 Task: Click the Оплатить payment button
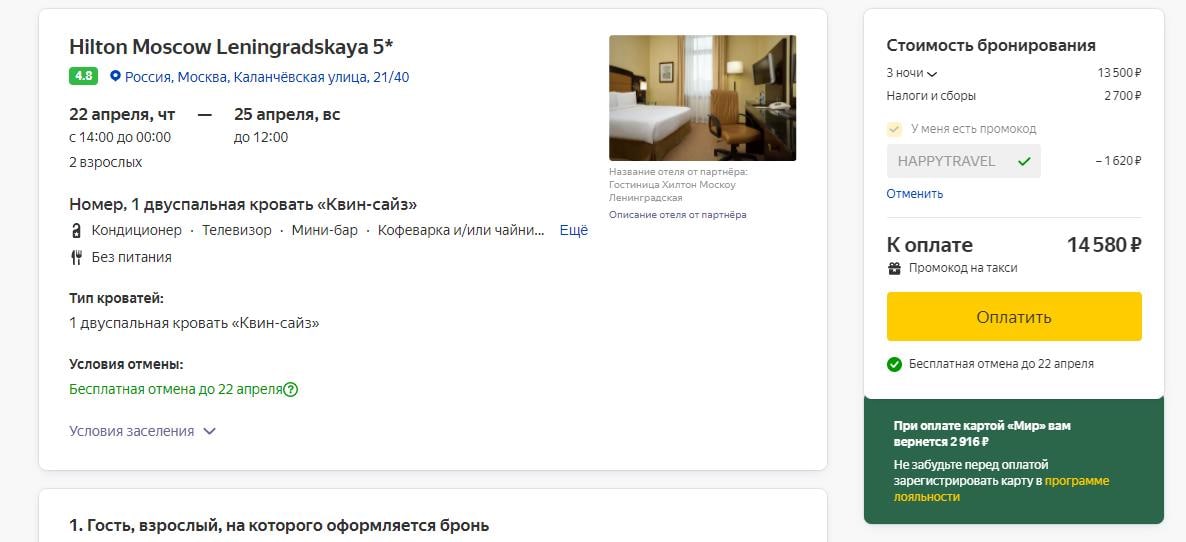1014,317
